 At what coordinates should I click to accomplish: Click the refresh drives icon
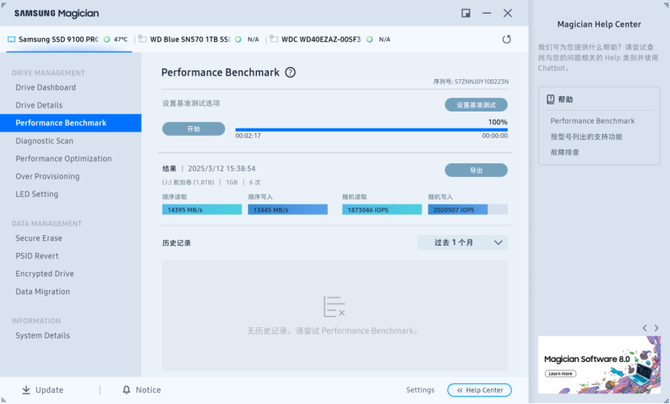(506, 39)
